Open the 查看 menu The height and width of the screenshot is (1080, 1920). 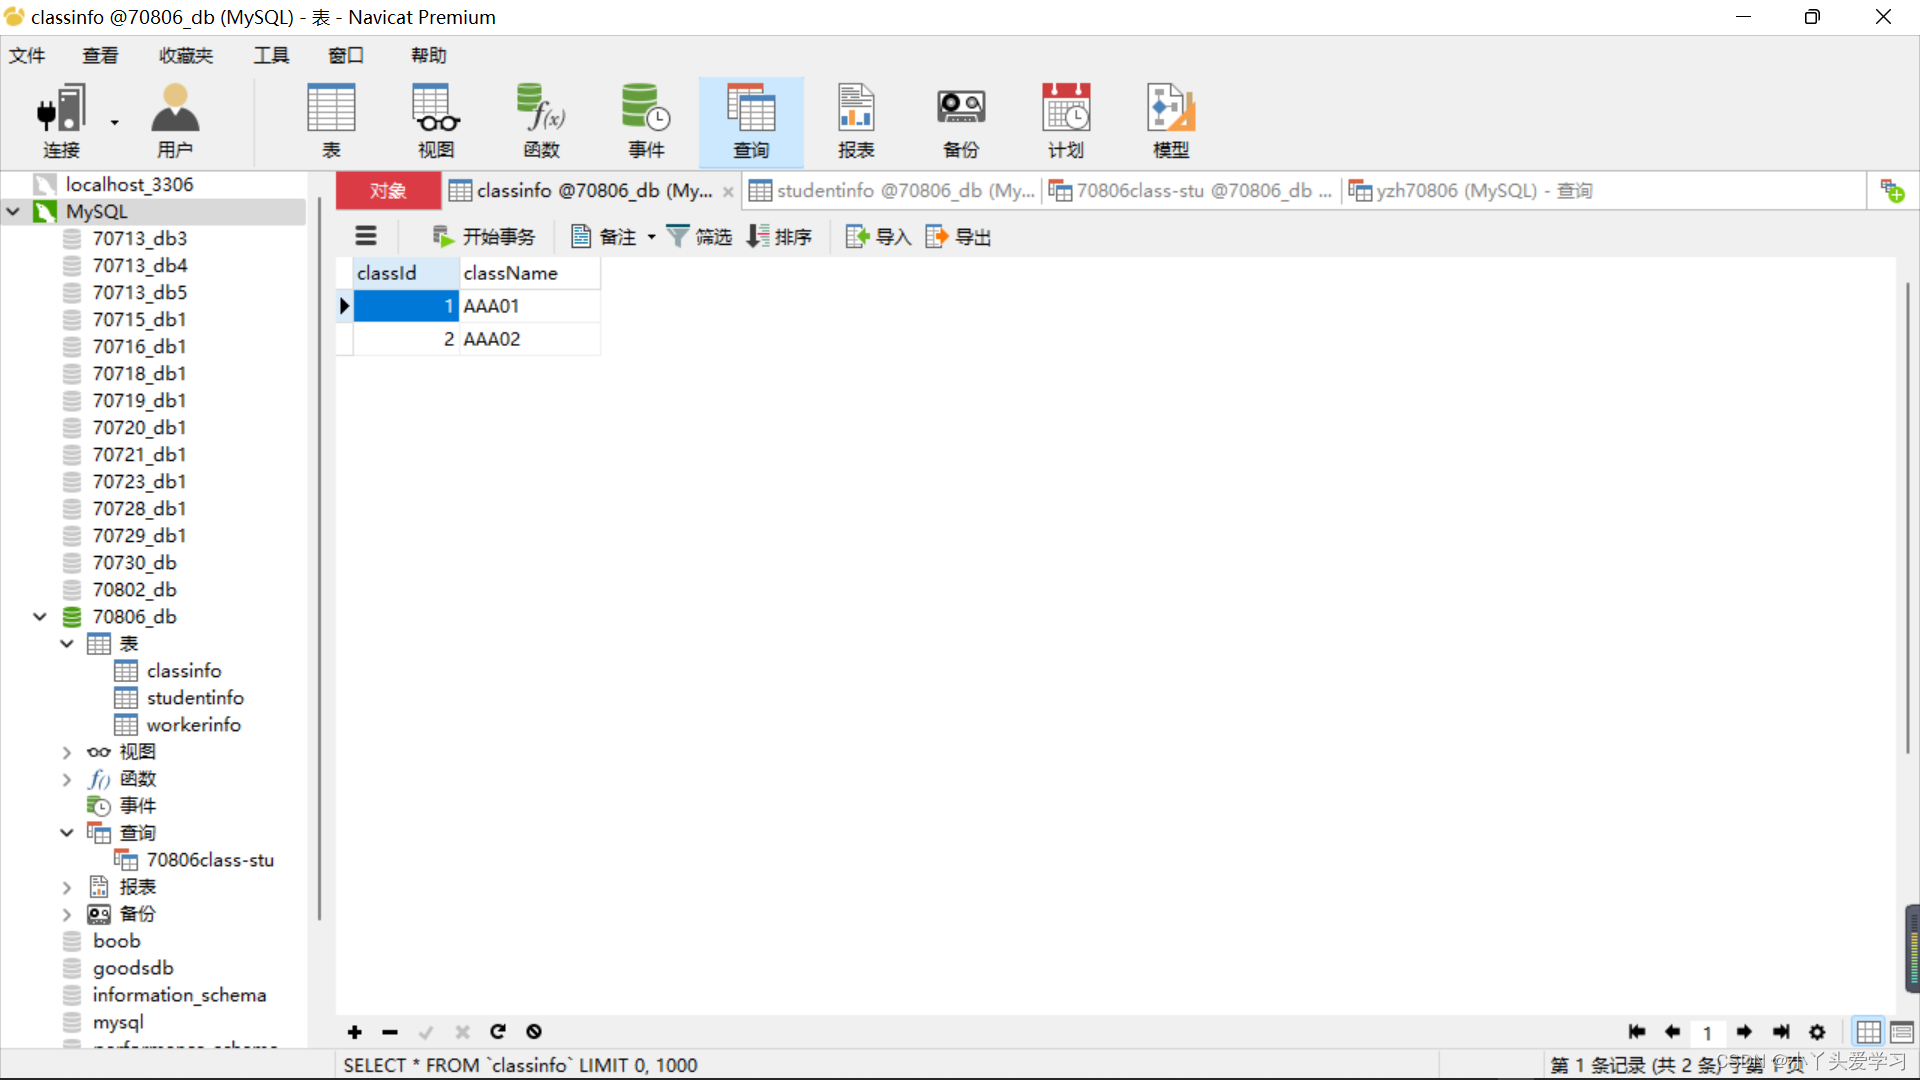pyautogui.click(x=100, y=55)
